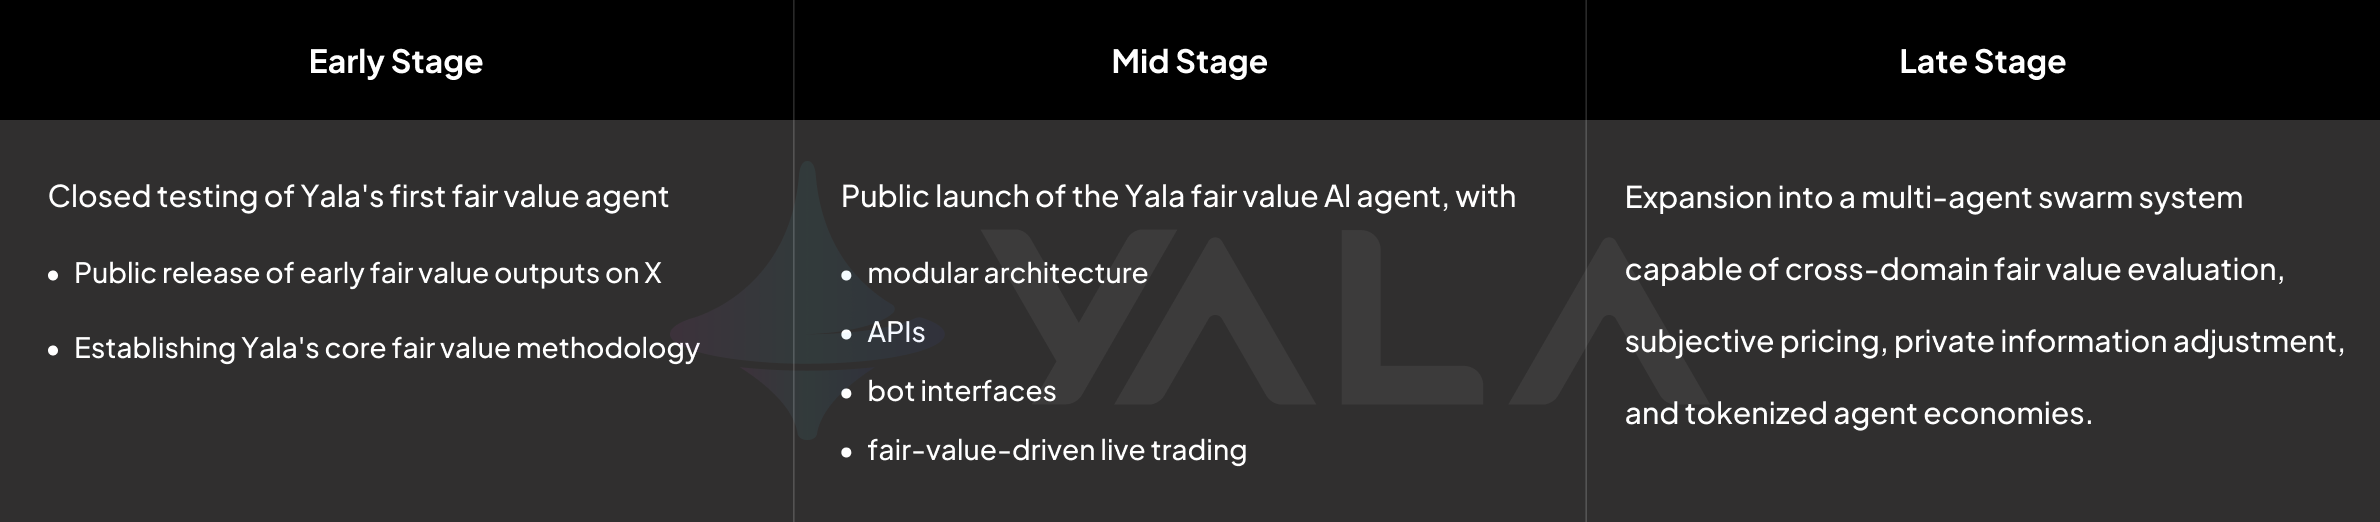Open the Late Stage column header

click(x=1982, y=62)
